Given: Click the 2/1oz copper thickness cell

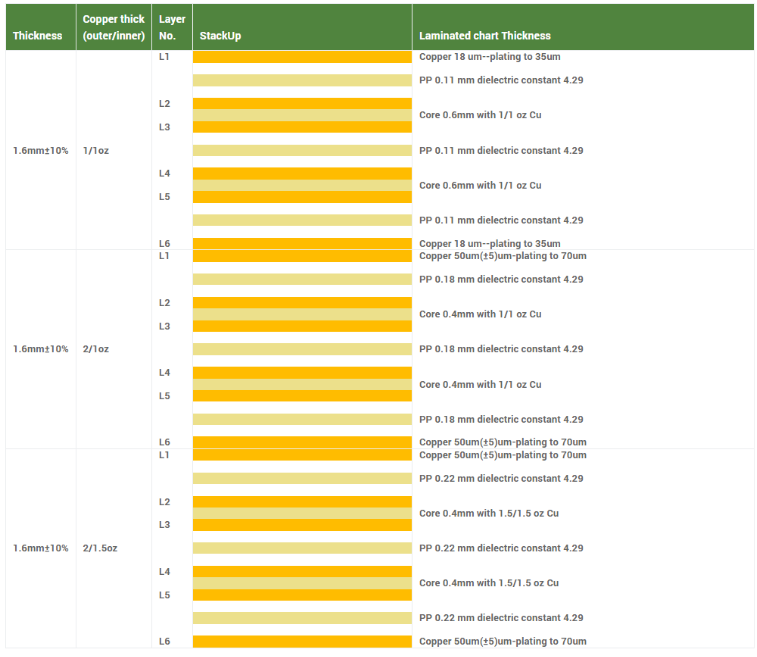Looking at the screenshot, I should (96, 349).
